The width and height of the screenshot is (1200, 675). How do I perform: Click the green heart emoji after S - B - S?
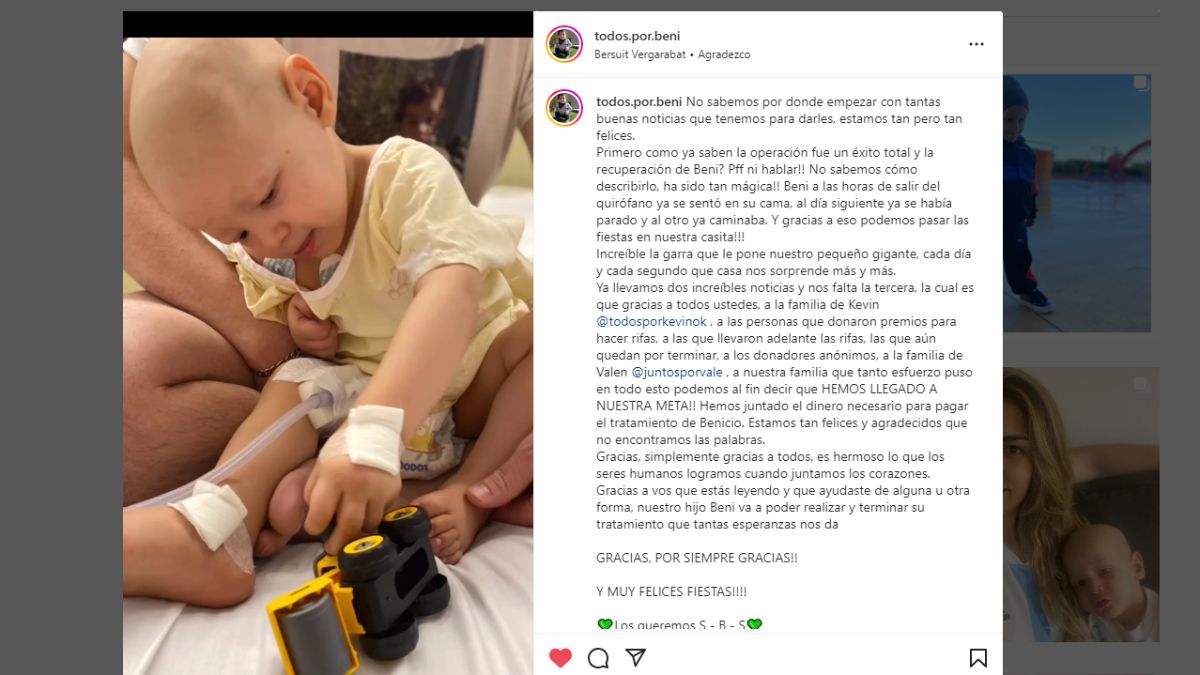click(754, 625)
